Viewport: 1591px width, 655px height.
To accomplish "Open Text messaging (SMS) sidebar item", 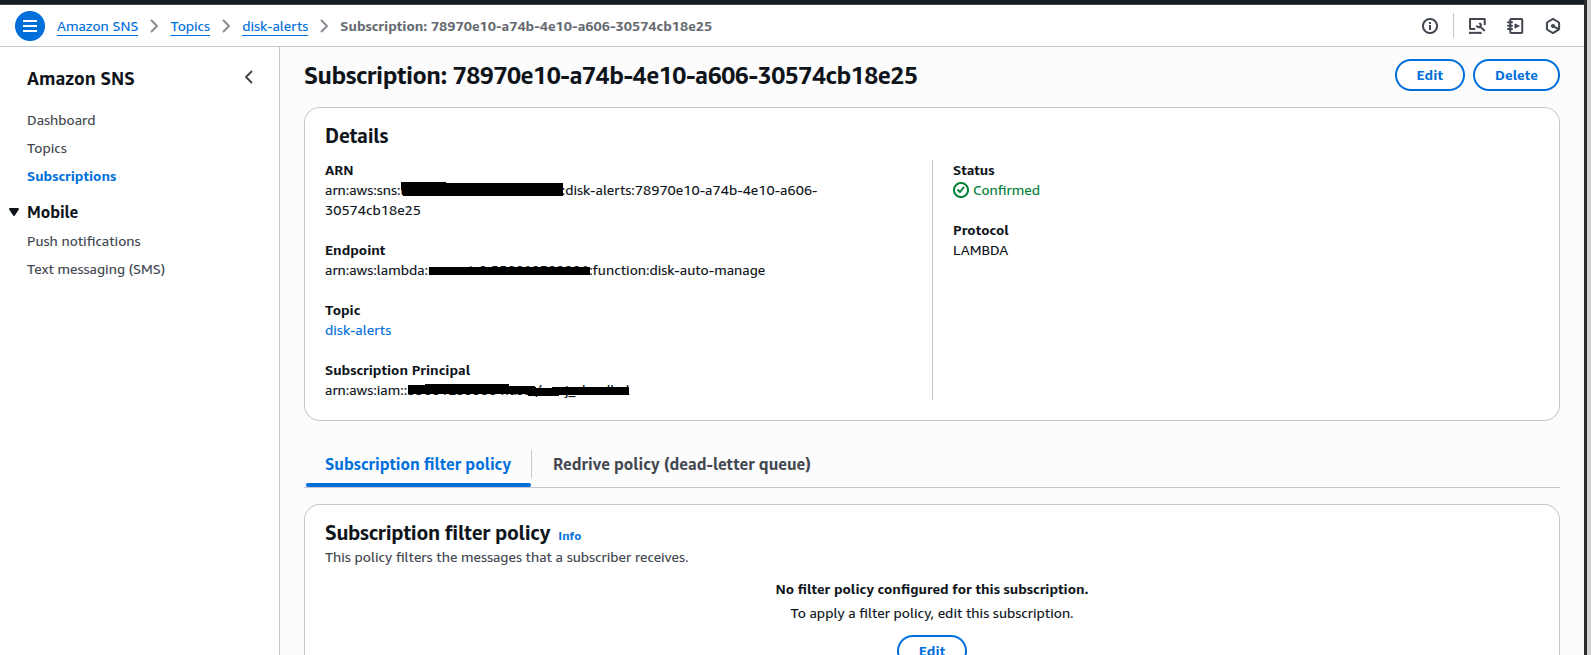I will pos(96,269).
